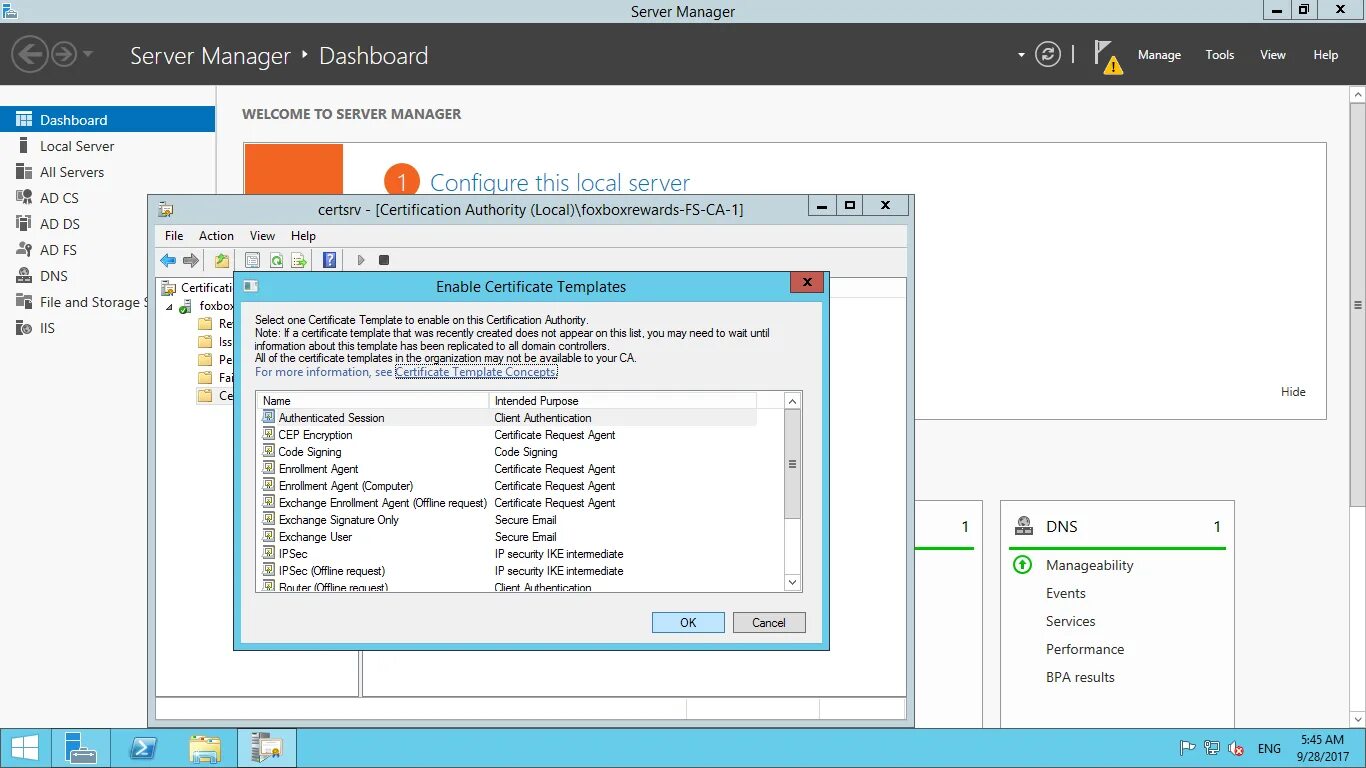Screen dimensions: 1366x768
Task: Open the Action menu in certsrv
Action: point(216,235)
